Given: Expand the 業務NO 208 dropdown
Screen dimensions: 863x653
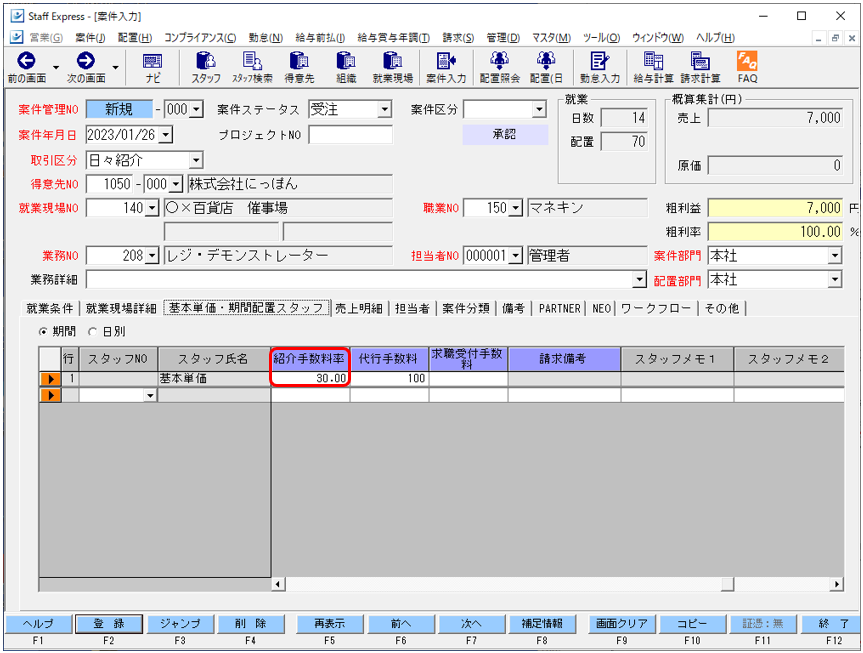Looking at the screenshot, I should [x=152, y=256].
